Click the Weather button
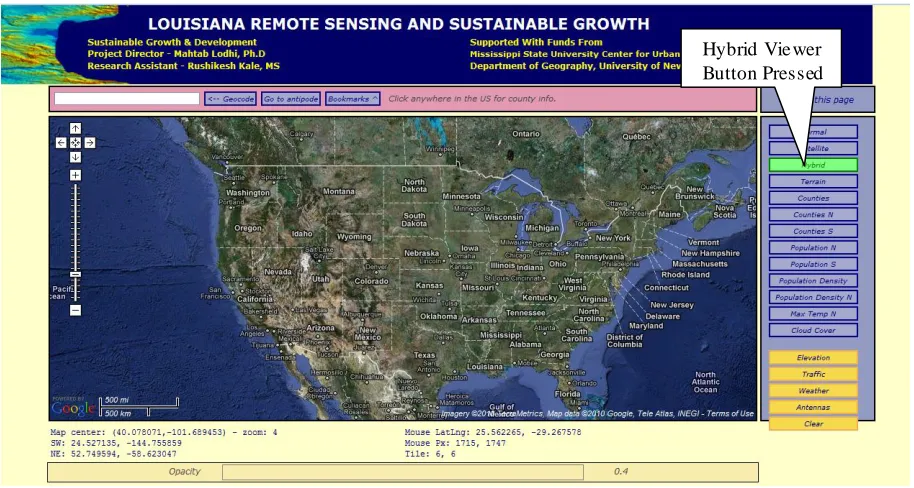The height and width of the screenshot is (488, 914). pos(813,391)
